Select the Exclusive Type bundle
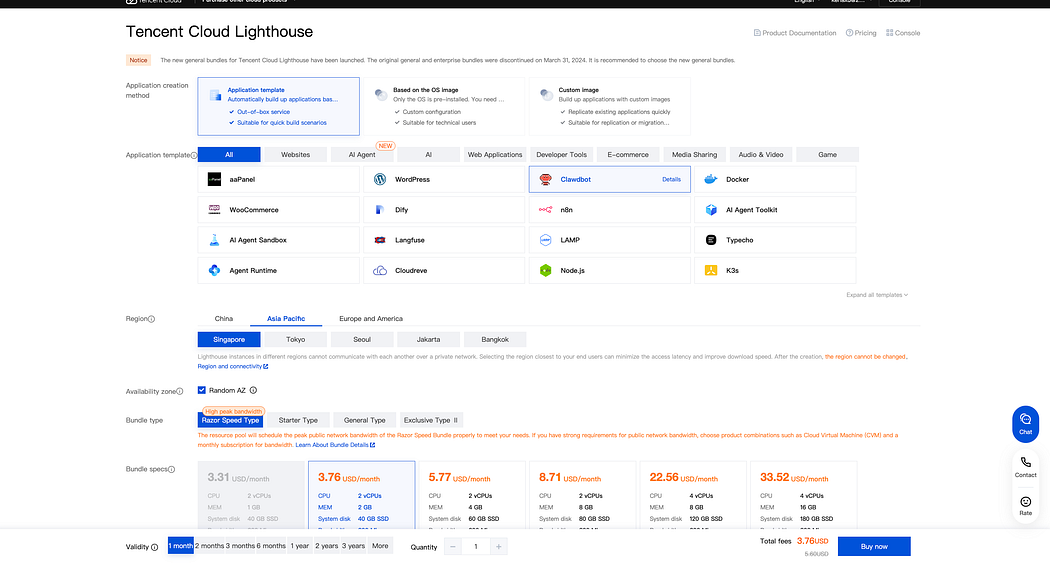This screenshot has width=1050, height=563. (x=431, y=420)
